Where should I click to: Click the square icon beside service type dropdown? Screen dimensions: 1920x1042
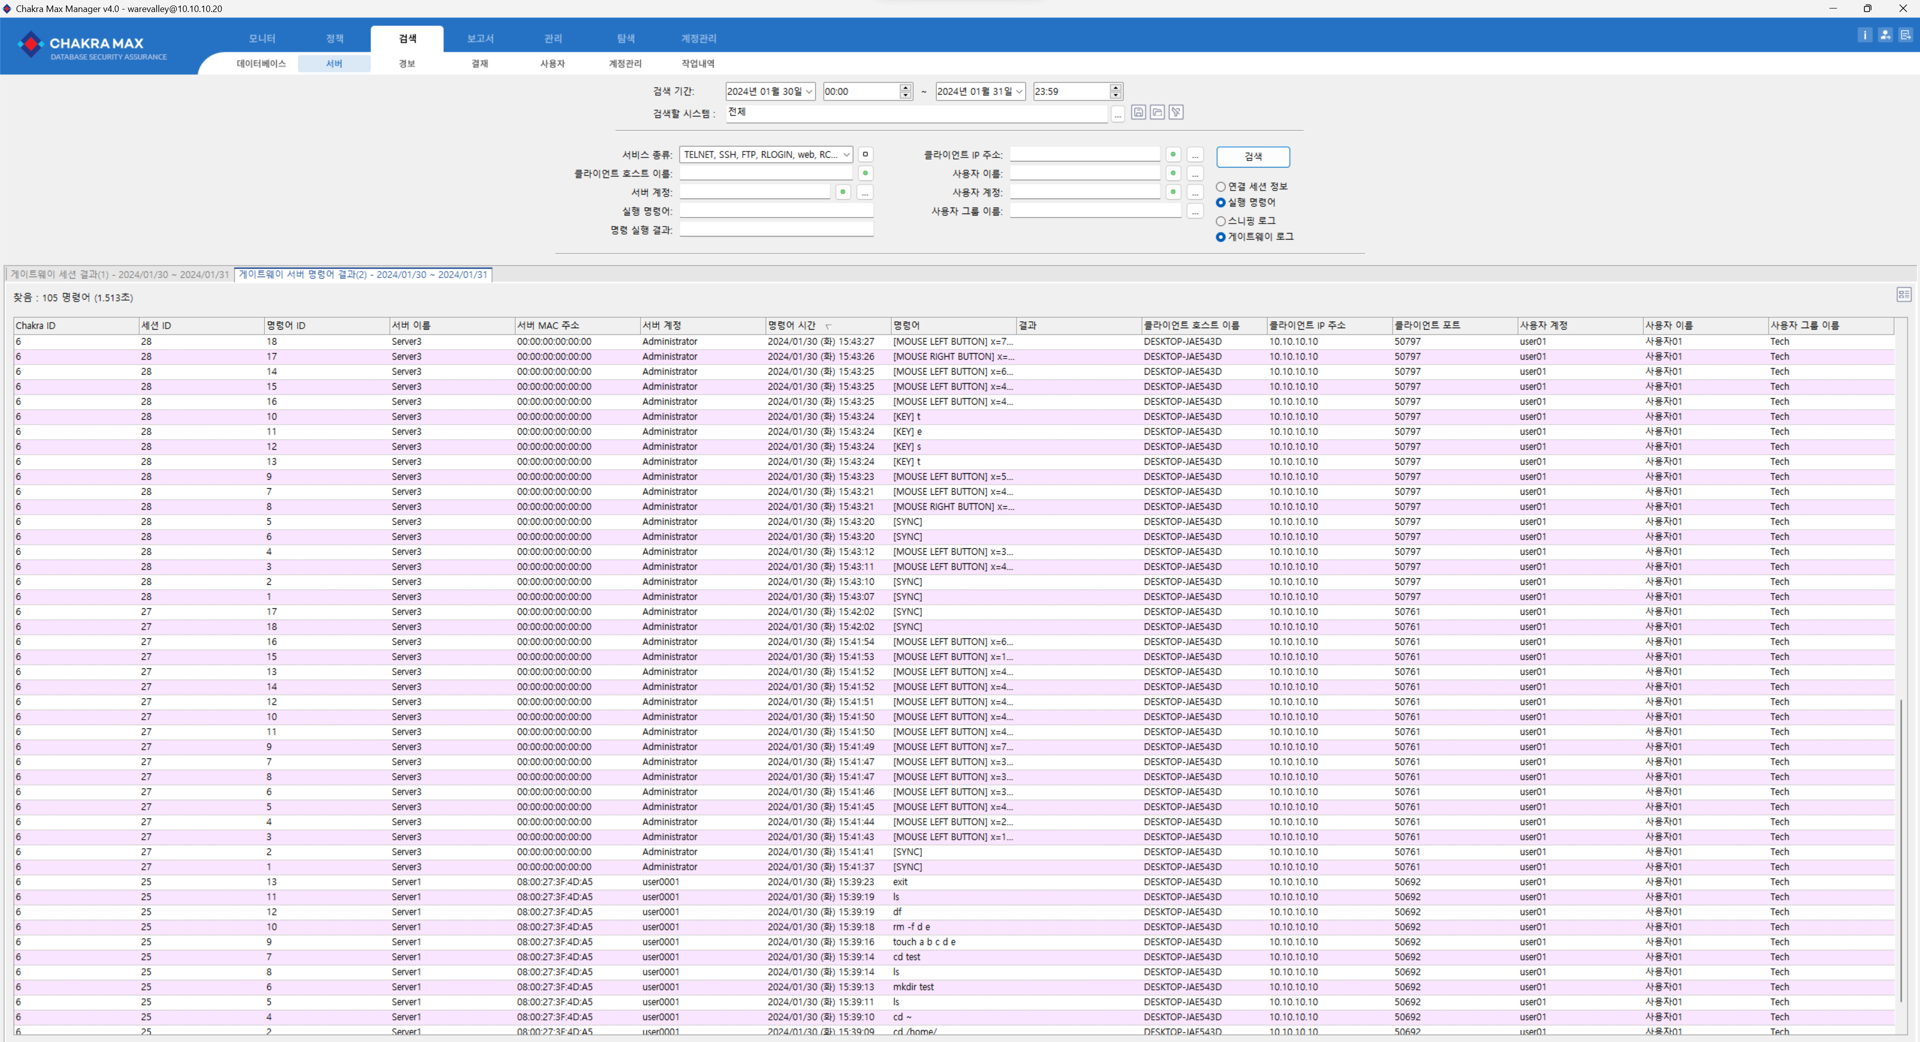pyautogui.click(x=866, y=155)
